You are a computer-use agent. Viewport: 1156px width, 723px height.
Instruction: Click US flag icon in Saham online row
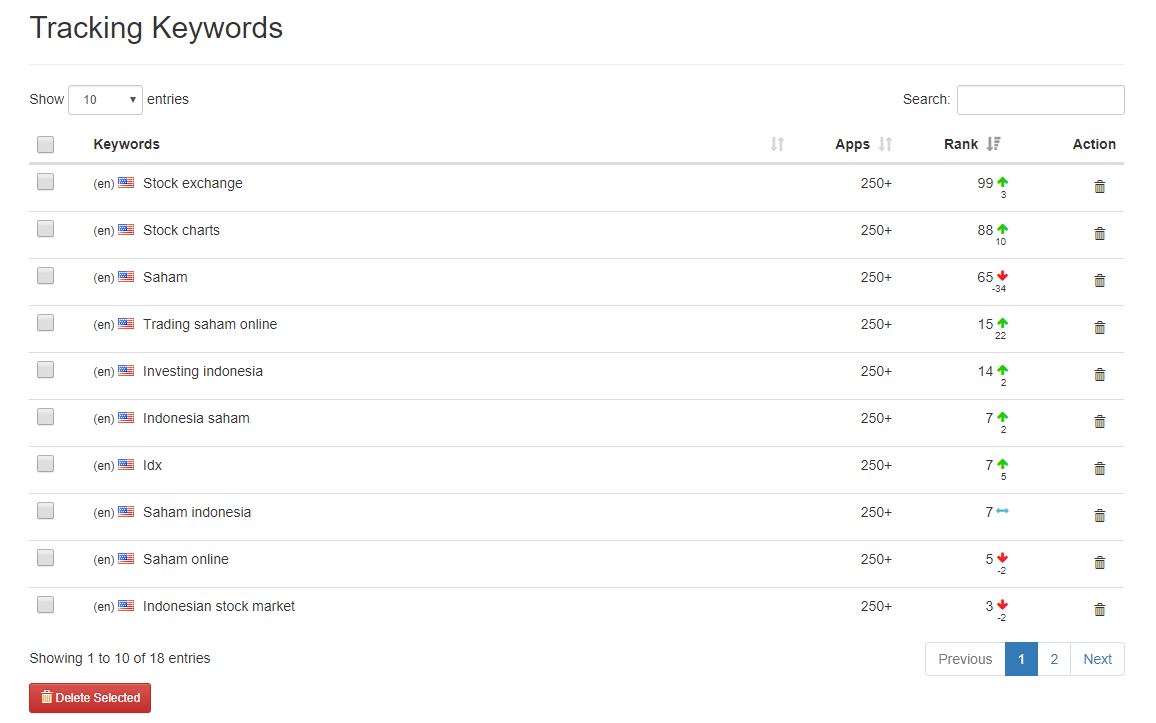[x=126, y=559]
